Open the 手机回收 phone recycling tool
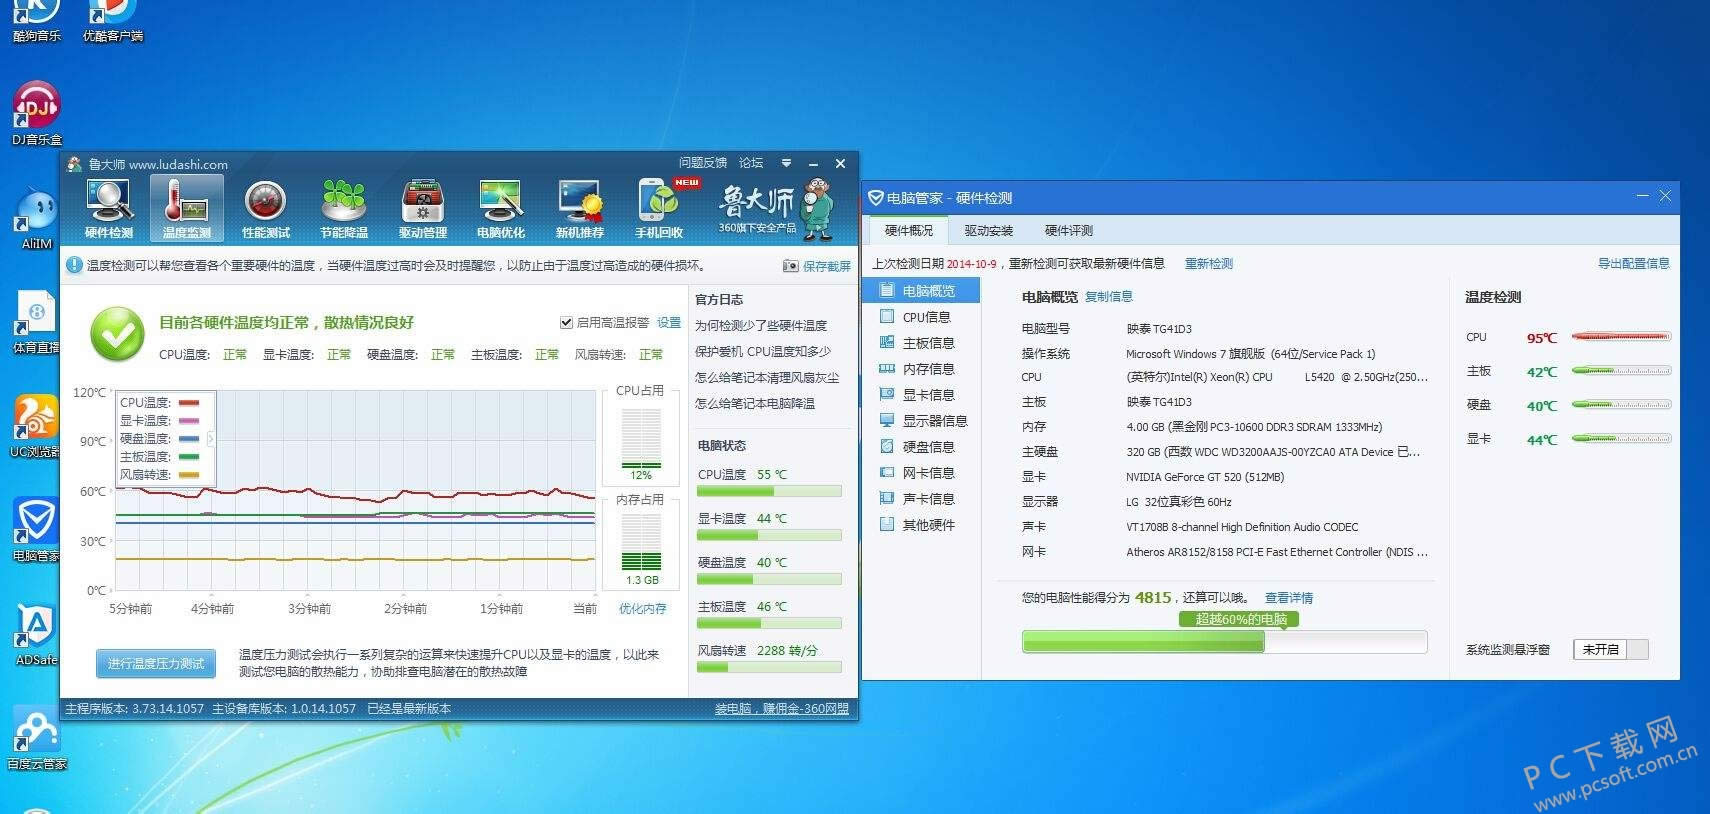The image size is (1710, 814). (x=659, y=209)
